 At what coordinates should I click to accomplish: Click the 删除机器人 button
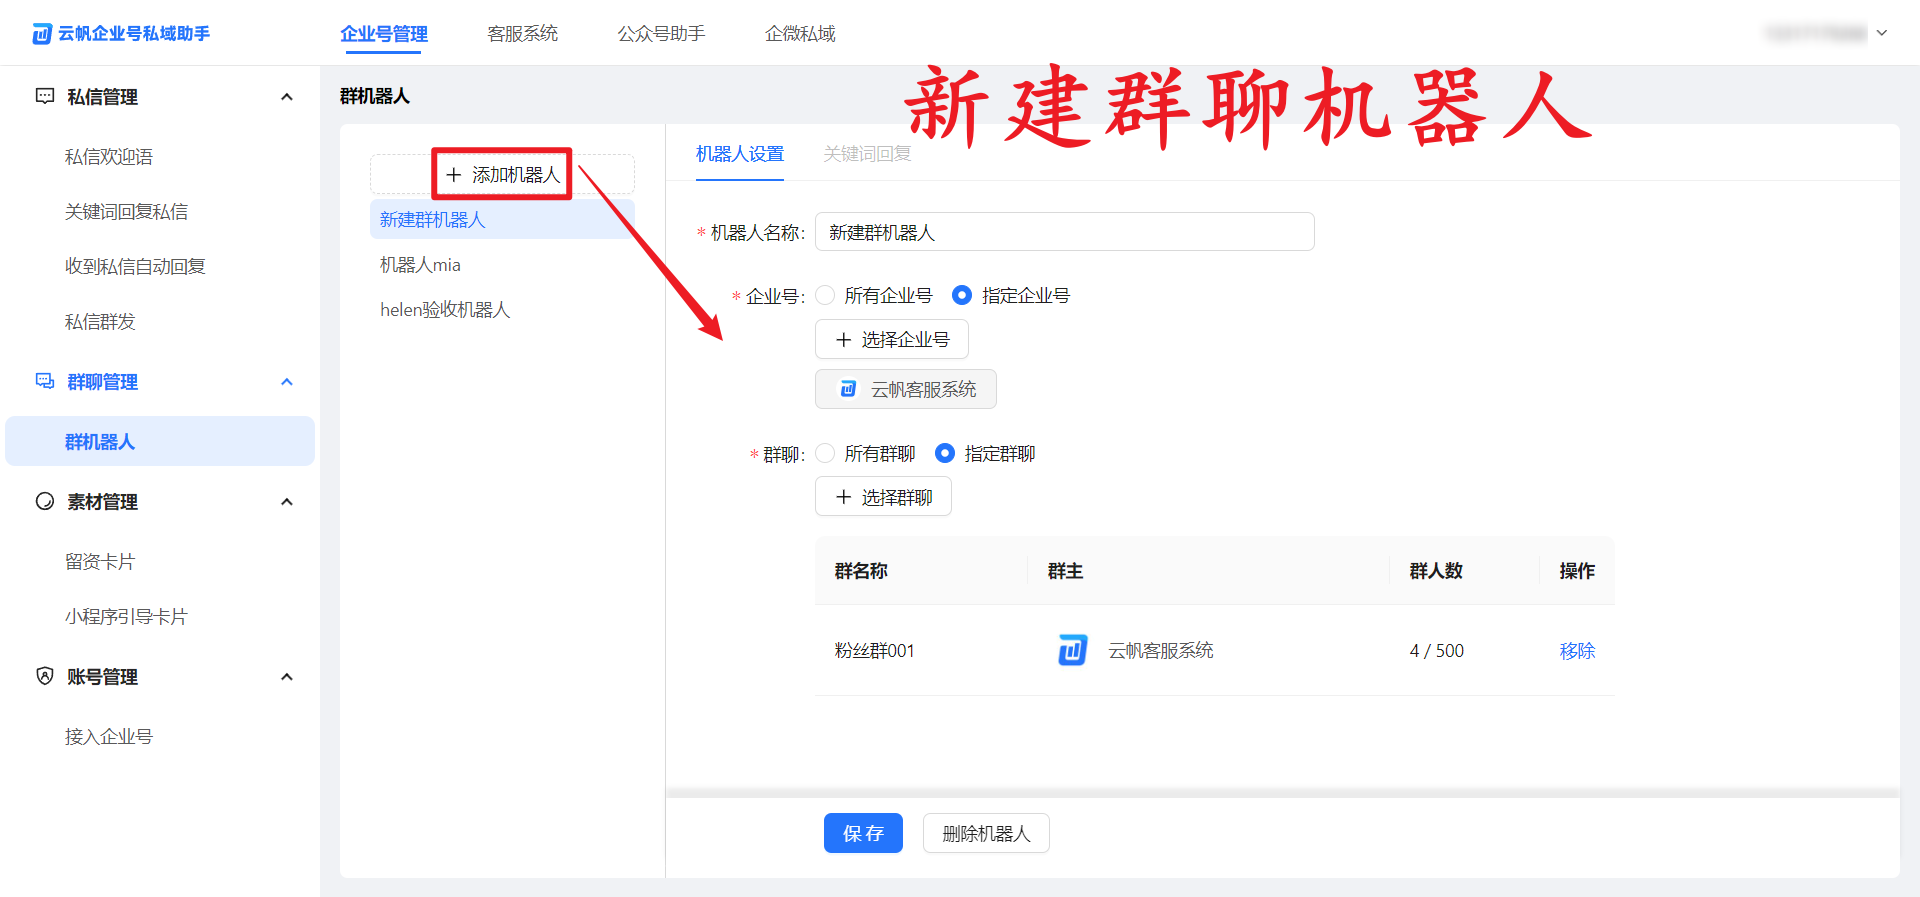tap(986, 833)
